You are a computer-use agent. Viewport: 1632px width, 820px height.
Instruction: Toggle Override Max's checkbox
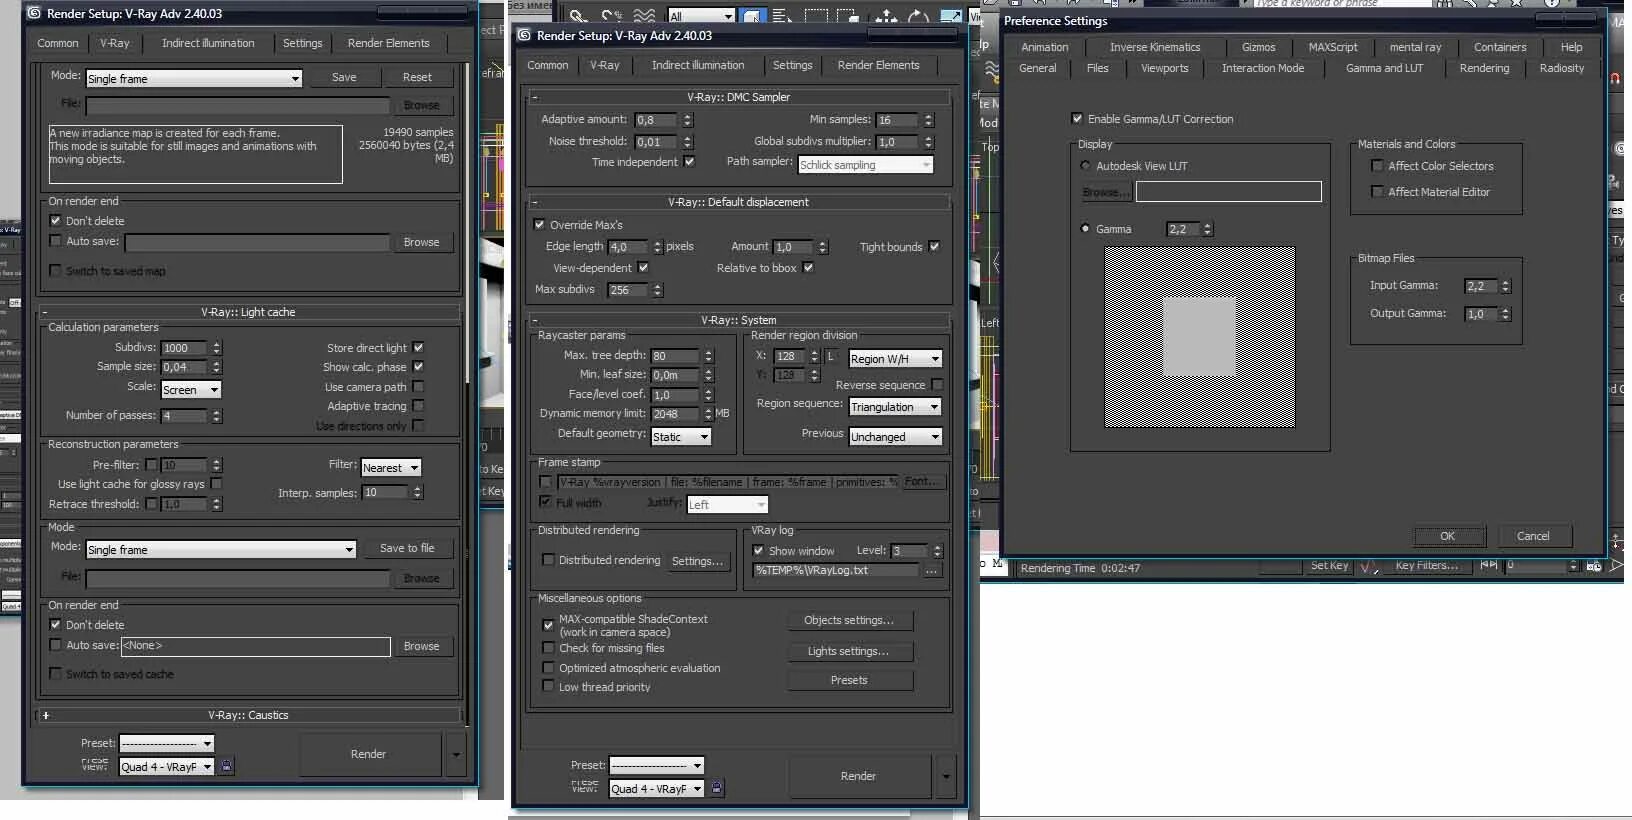click(540, 225)
